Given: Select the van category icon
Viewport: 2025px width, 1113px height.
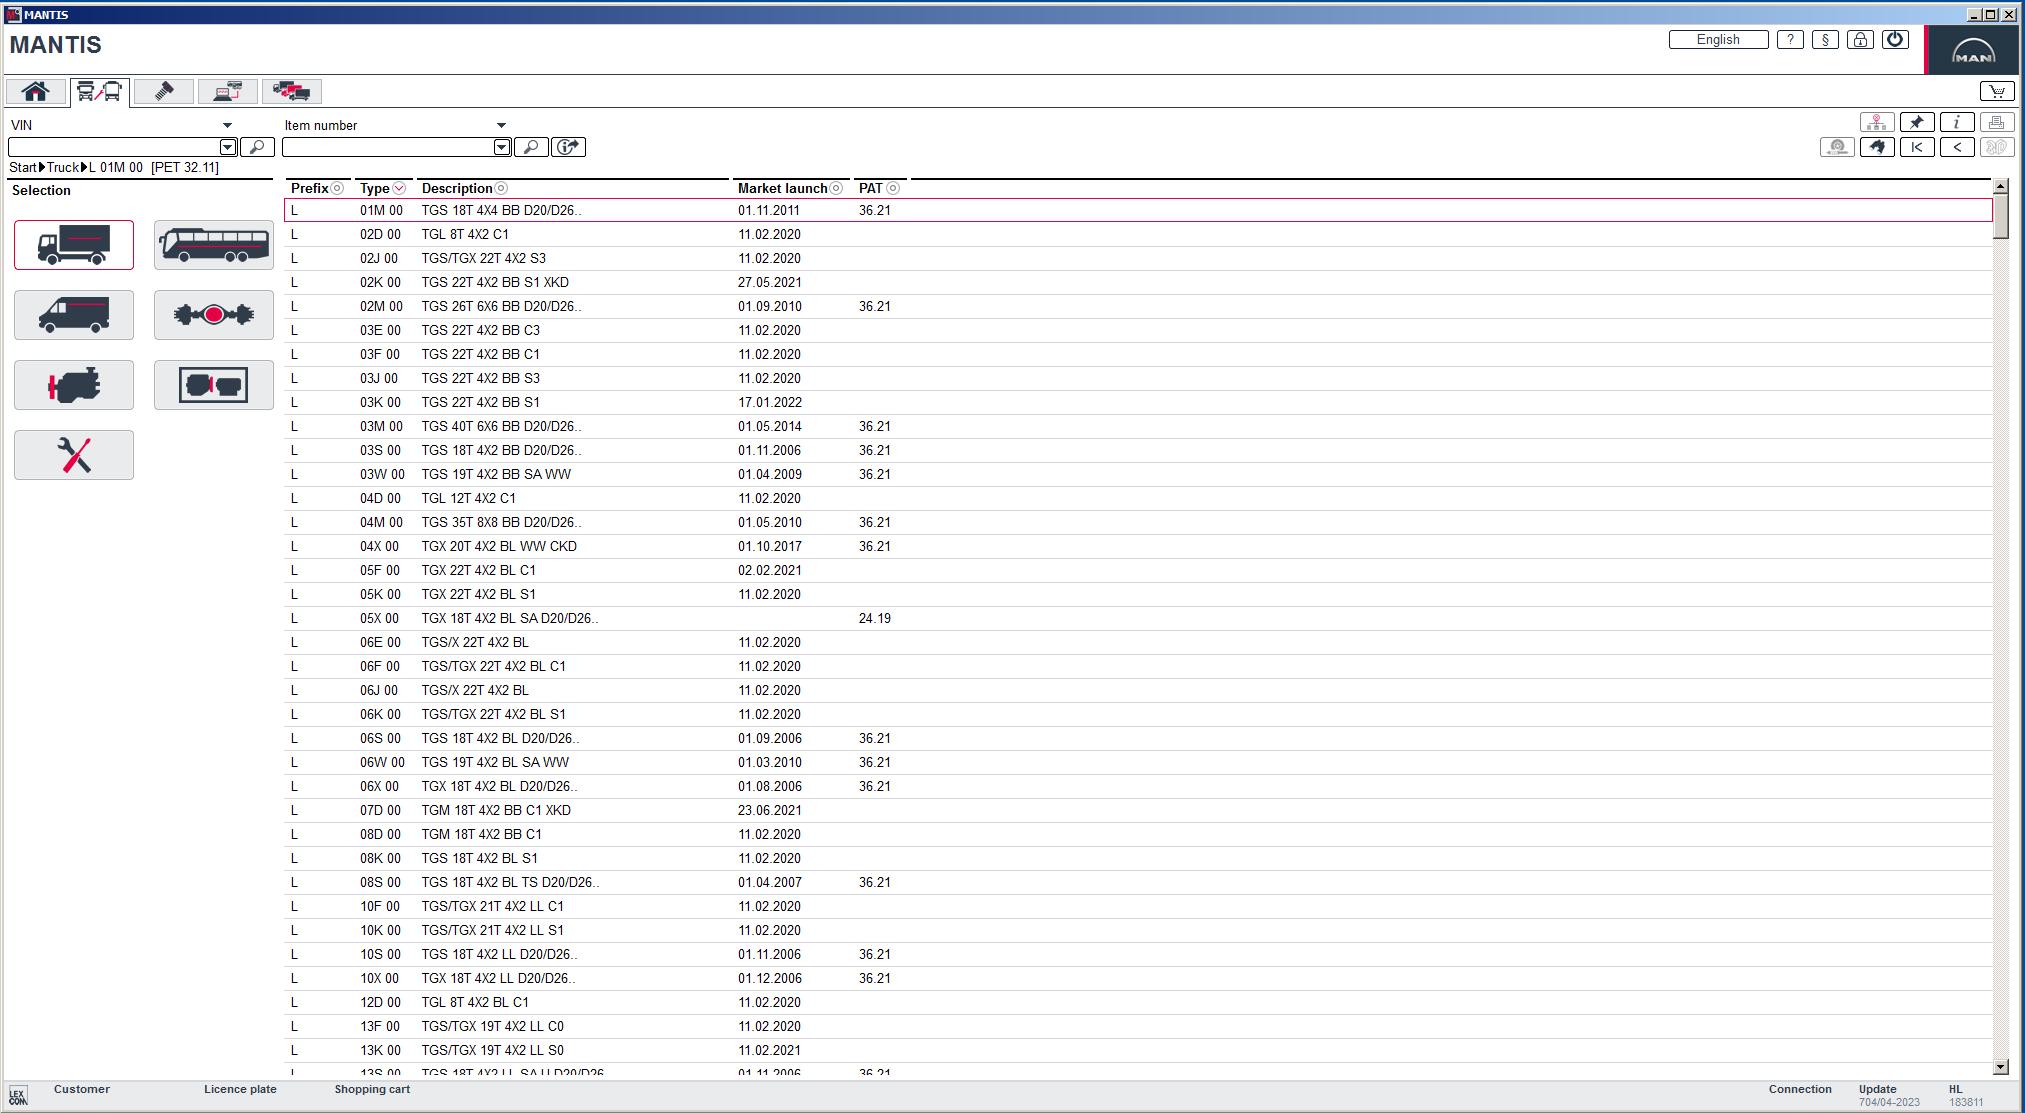Looking at the screenshot, I should click(x=74, y=314).
